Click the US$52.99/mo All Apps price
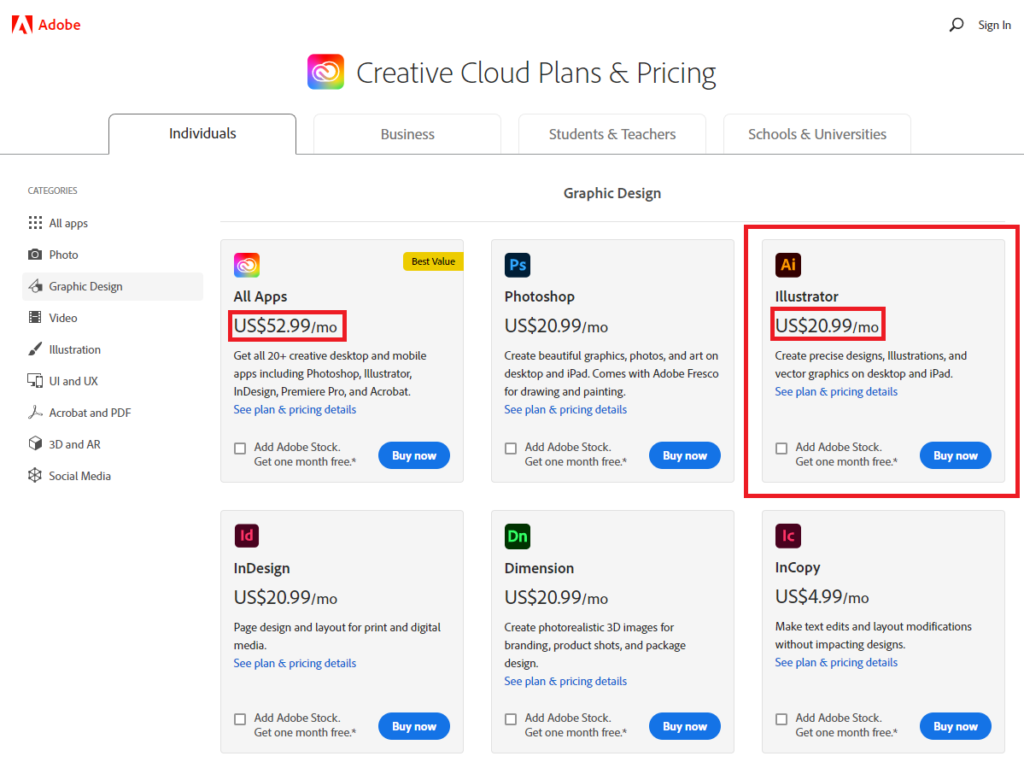 point(285,326)
